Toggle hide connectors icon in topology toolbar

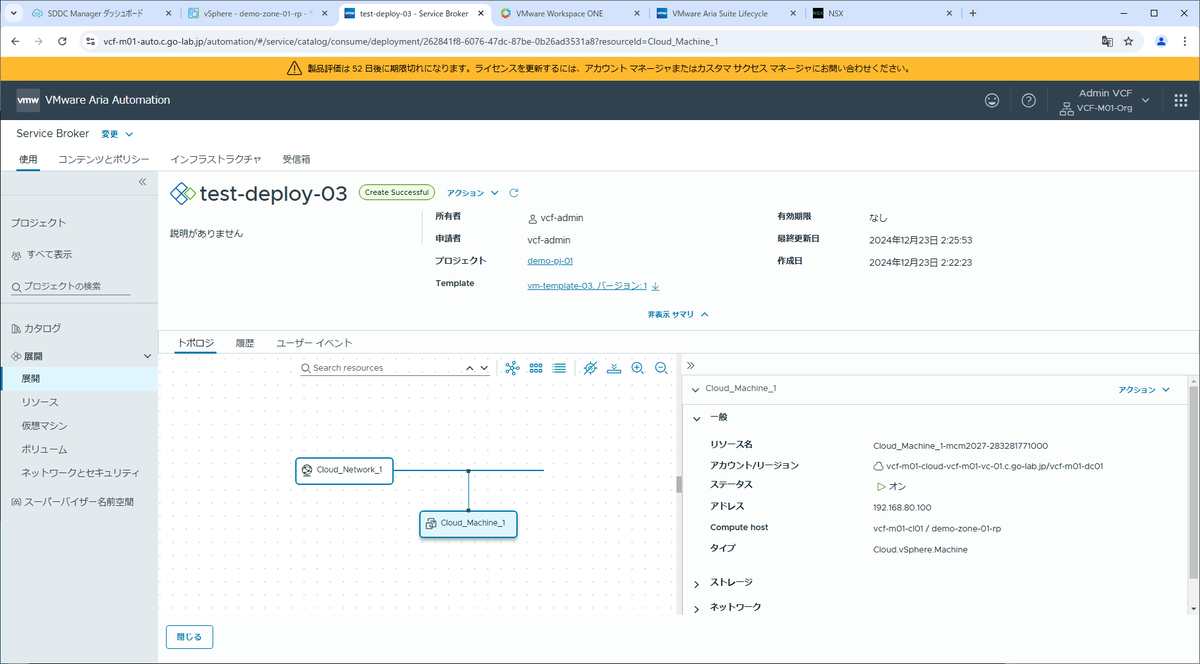click(590, 368)
